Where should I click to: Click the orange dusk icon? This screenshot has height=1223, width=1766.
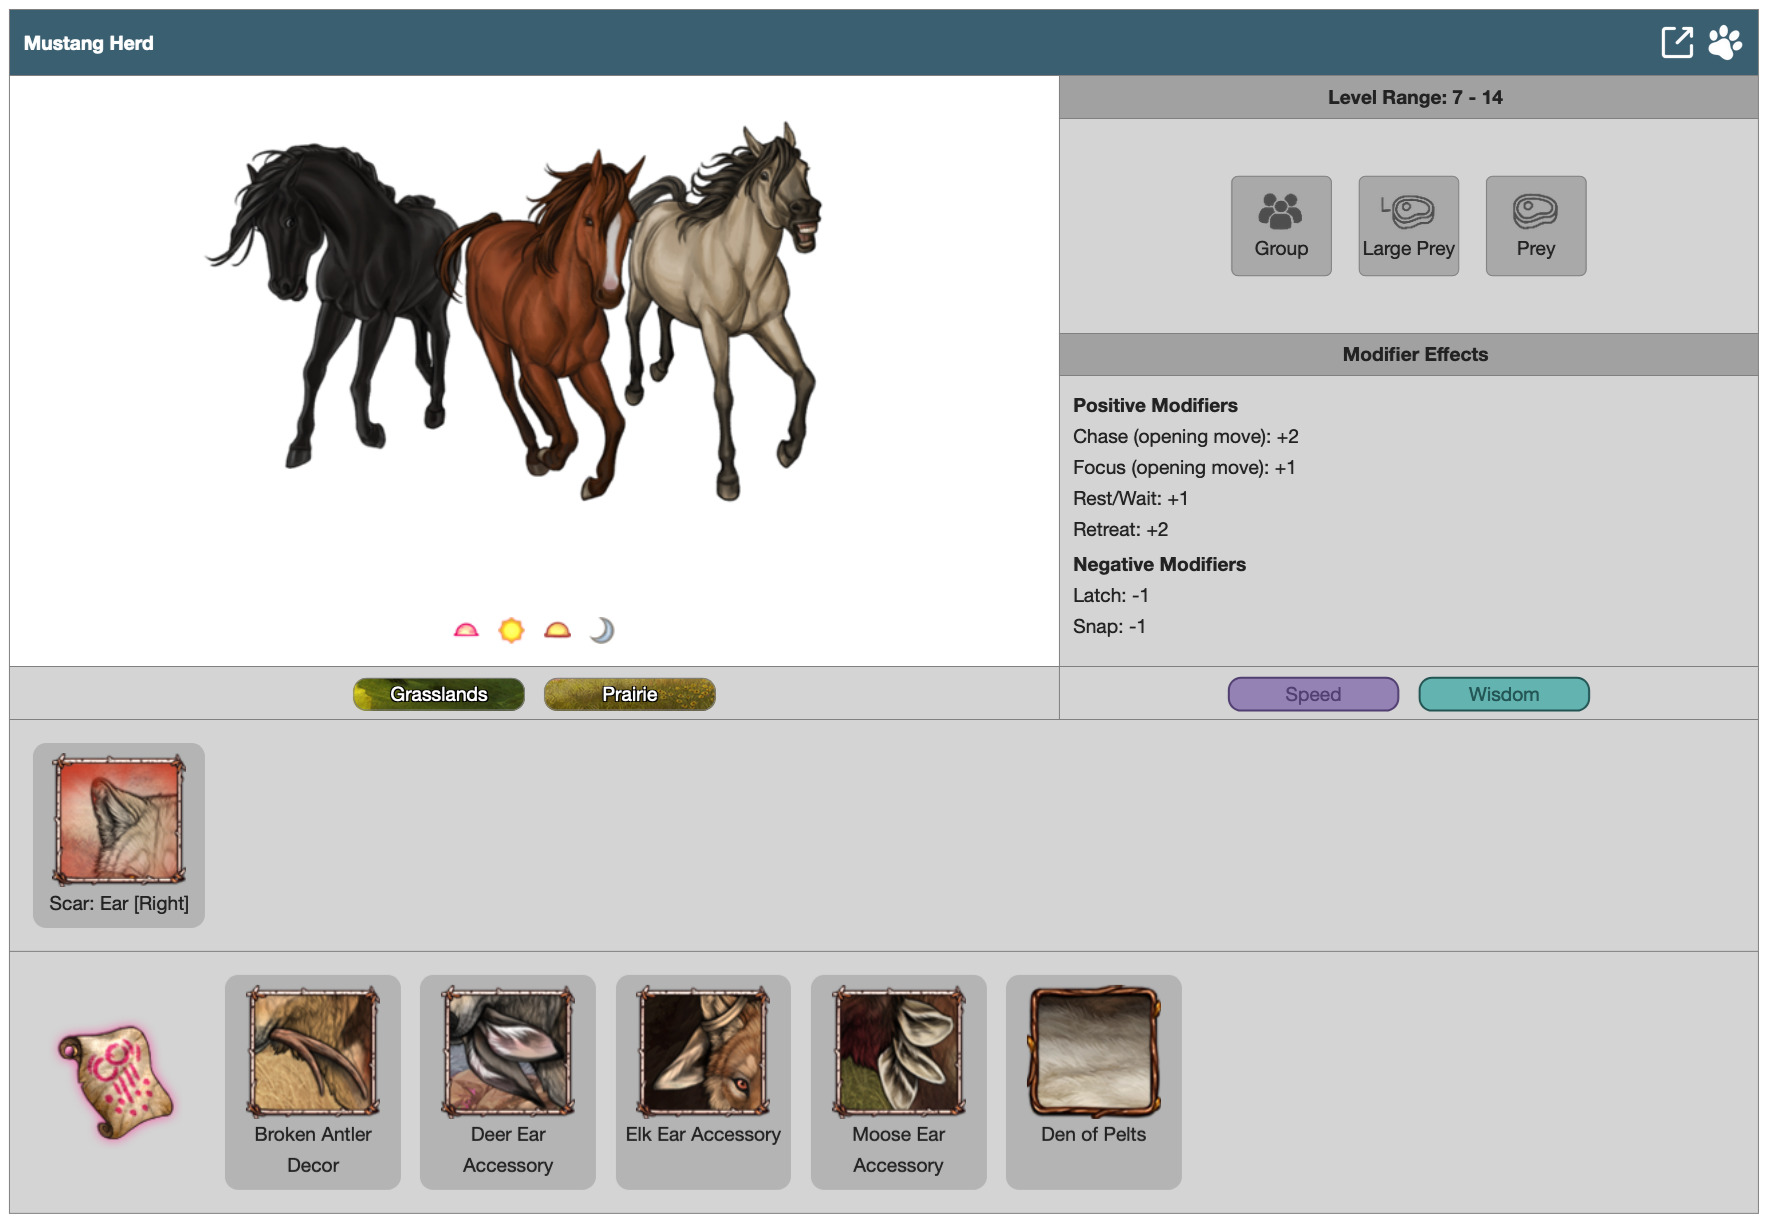point(557,630)
